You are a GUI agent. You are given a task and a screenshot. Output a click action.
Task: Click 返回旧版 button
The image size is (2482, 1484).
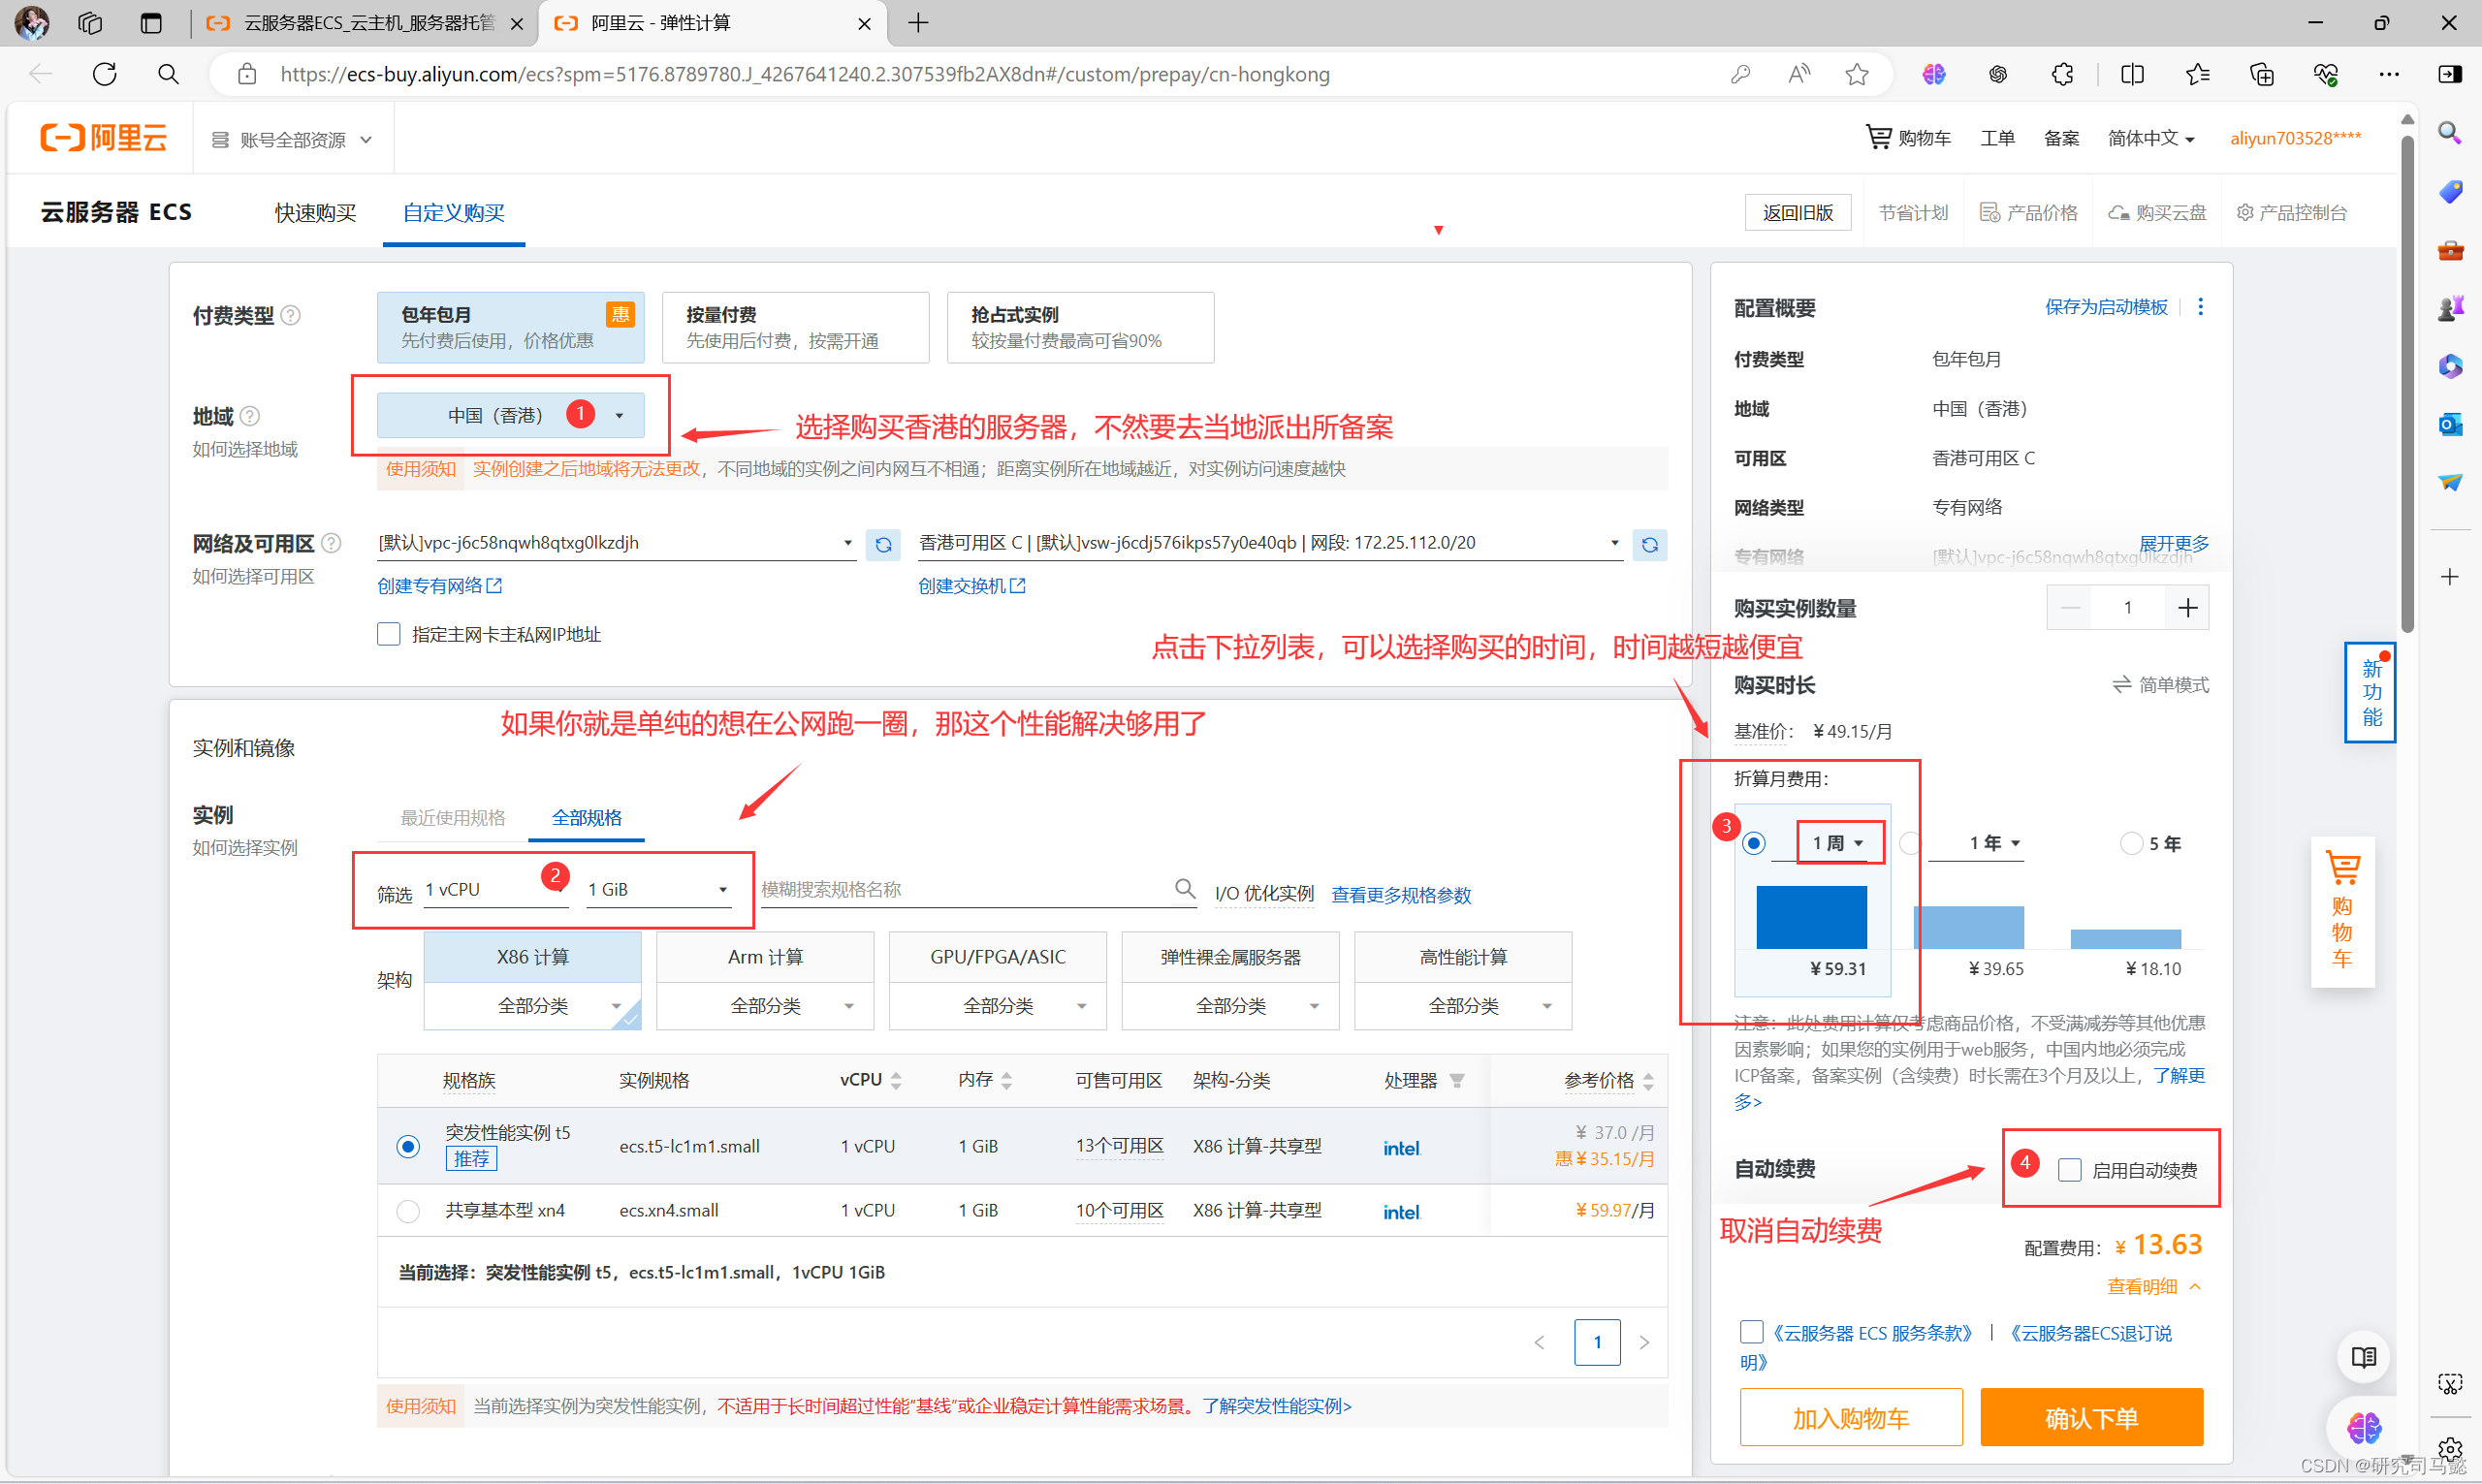1798,212
